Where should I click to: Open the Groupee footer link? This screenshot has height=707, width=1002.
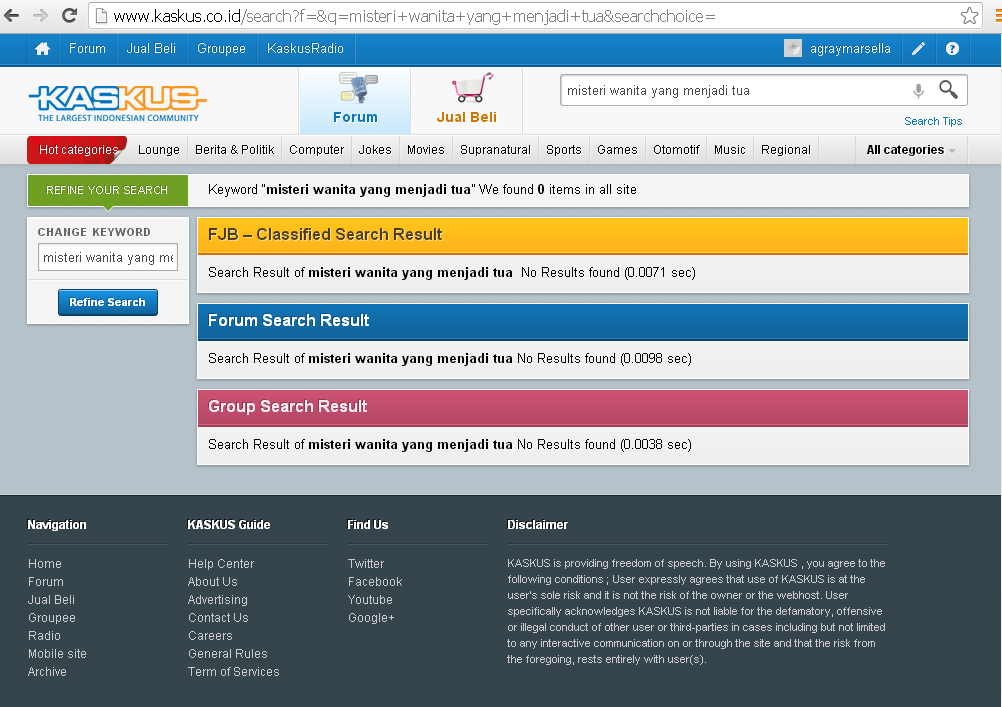point(52,618)
